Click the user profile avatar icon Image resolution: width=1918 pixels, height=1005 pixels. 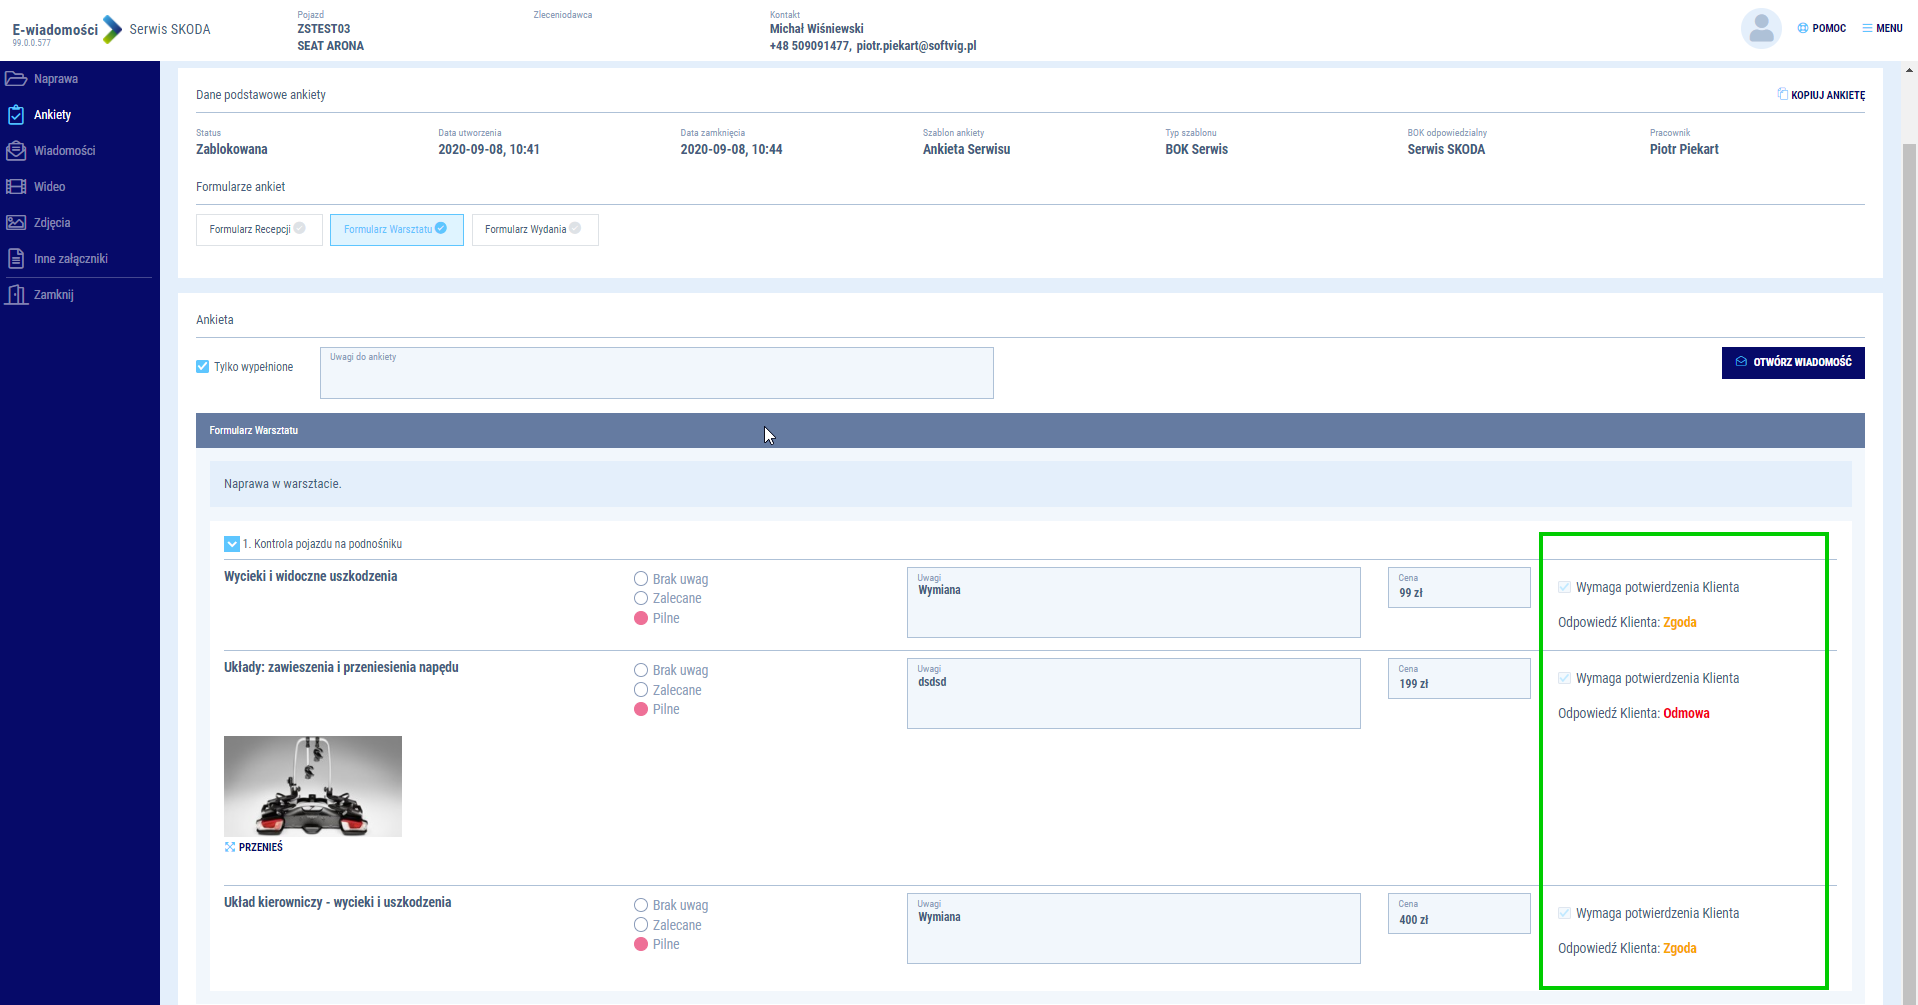click(x=1760, y=29)
